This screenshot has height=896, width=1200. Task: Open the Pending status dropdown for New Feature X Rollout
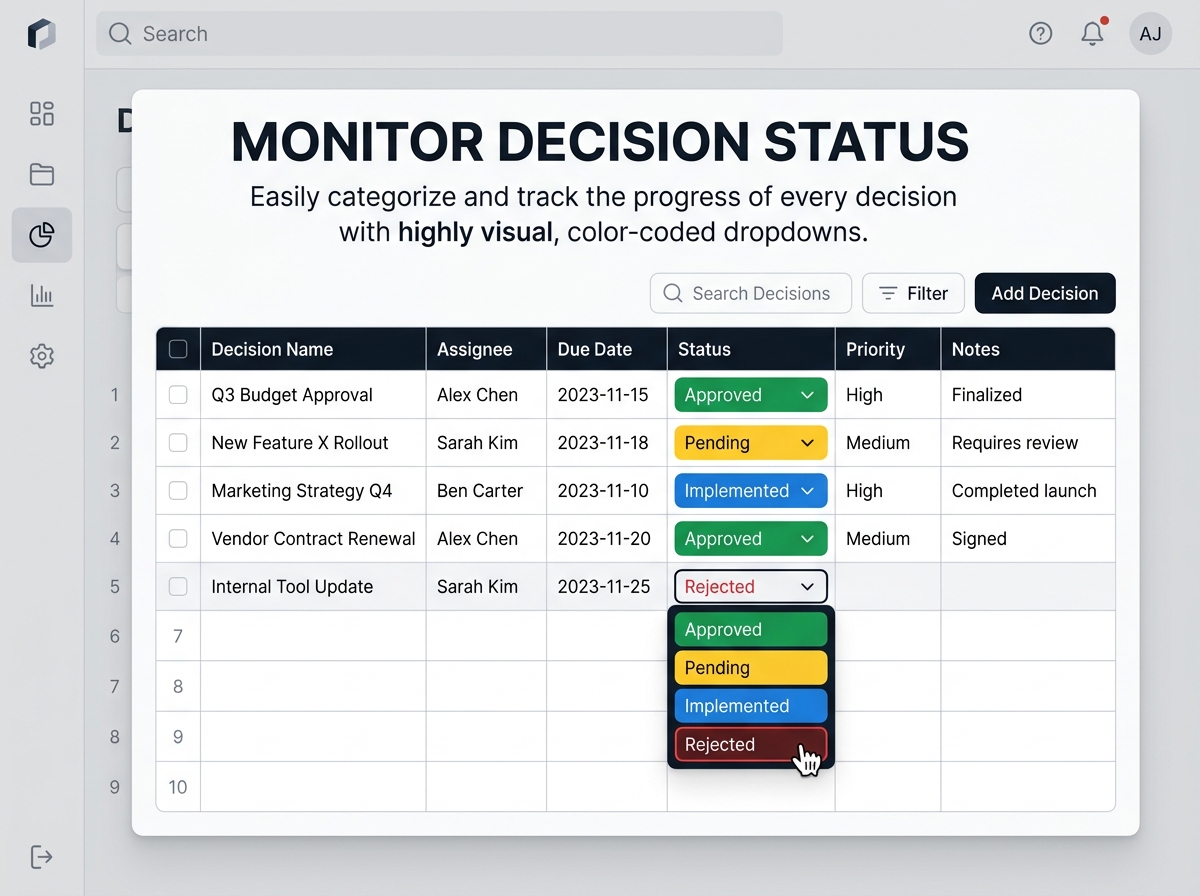(750, 443)
